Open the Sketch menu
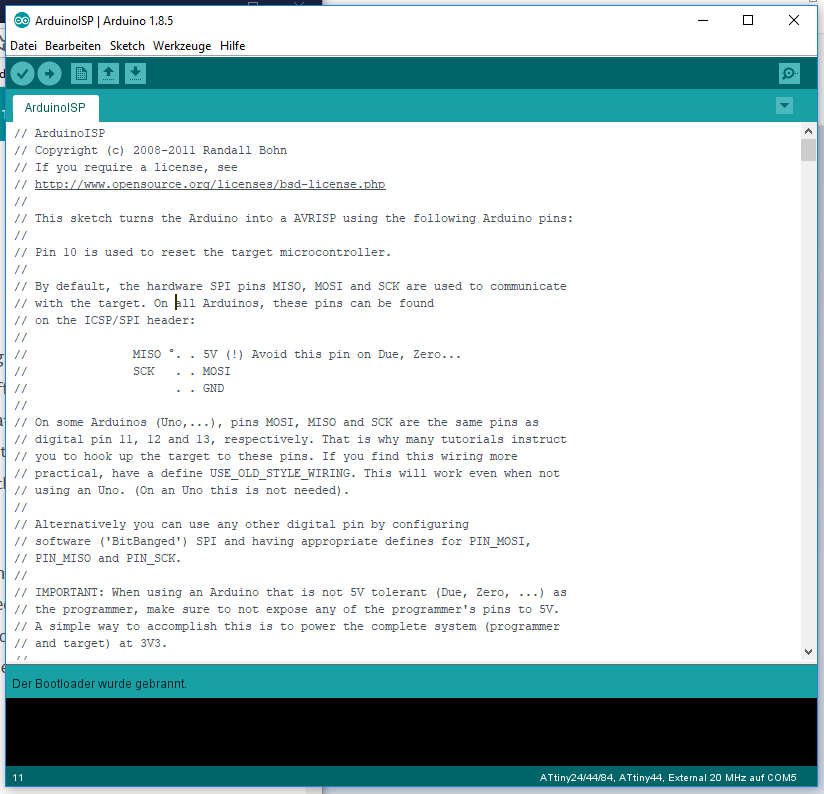Screen dimensions: 824x794 [127, 46]
